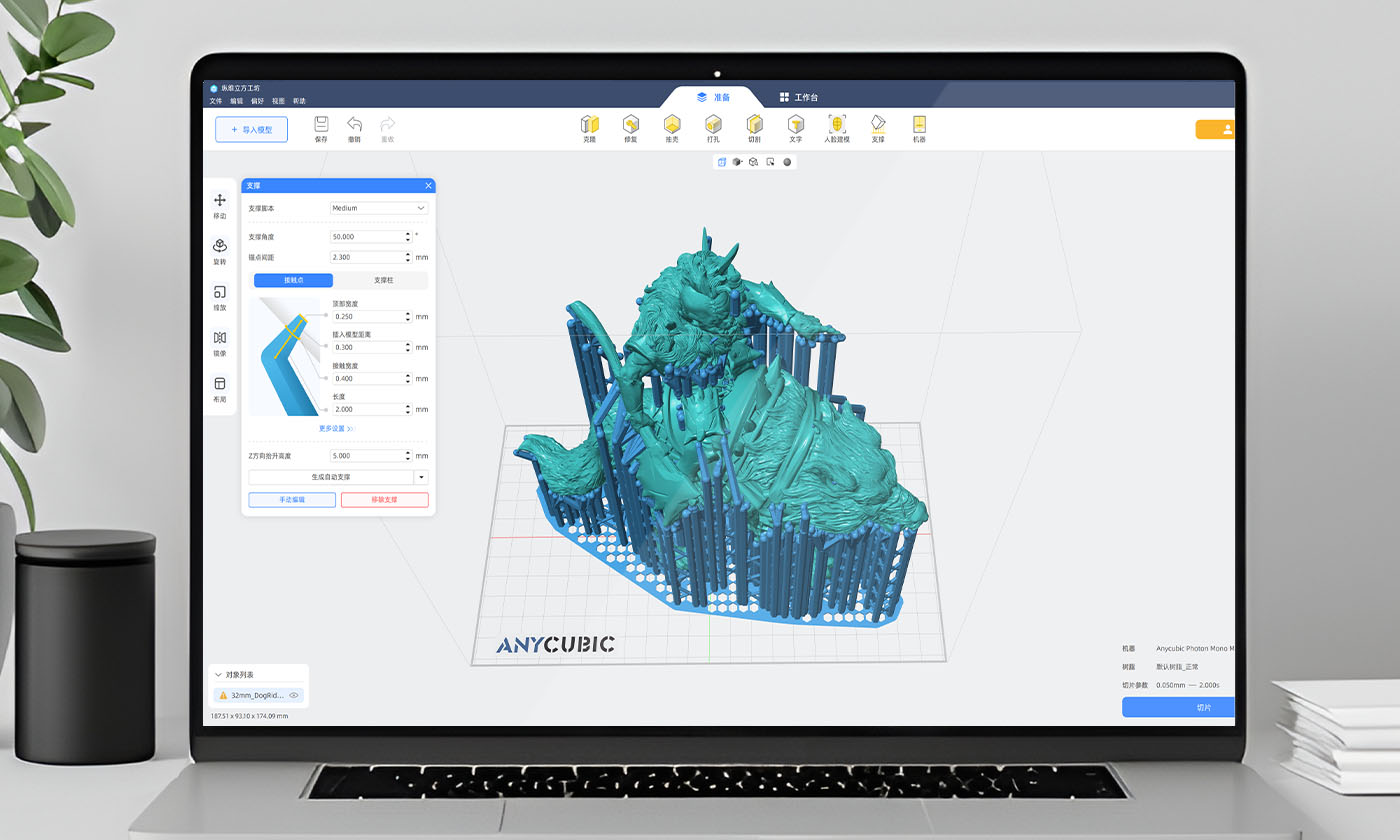This screenshot has height=840, width=1400.
Task: Open the Repair (修复) tool
Action: pyautogui.click(x=631, y=128)
